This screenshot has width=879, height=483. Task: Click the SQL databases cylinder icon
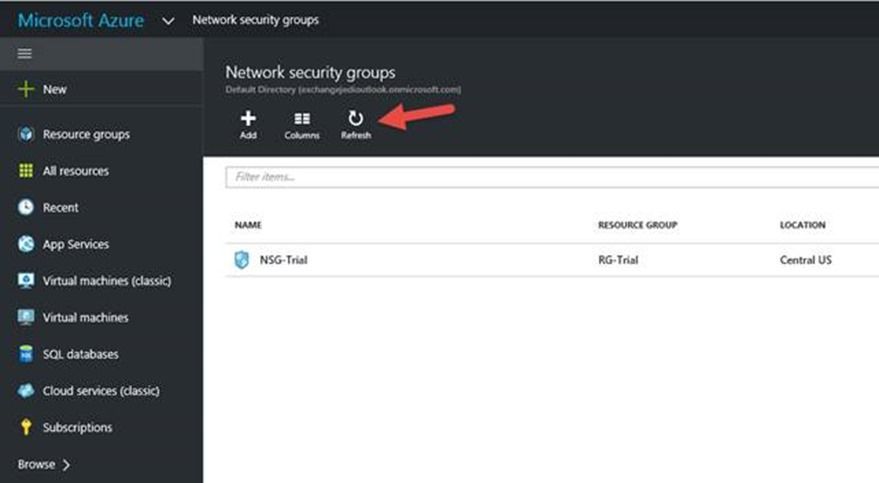coord(25,354)
